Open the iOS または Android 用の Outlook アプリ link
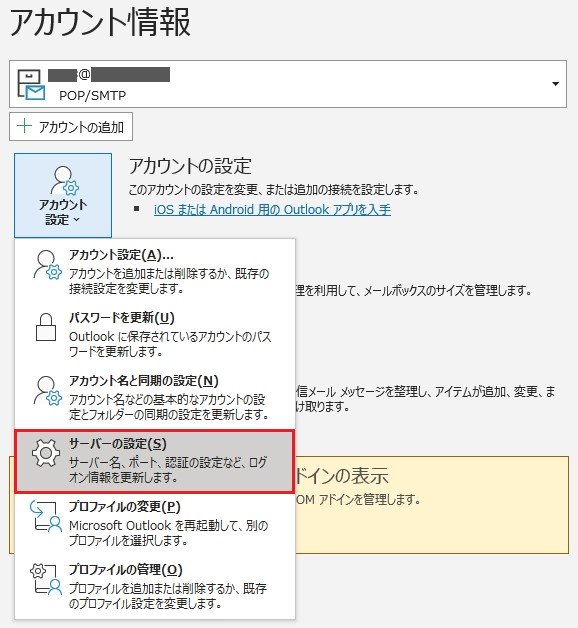Screen dimensions: 578x628 coord(272,209)
